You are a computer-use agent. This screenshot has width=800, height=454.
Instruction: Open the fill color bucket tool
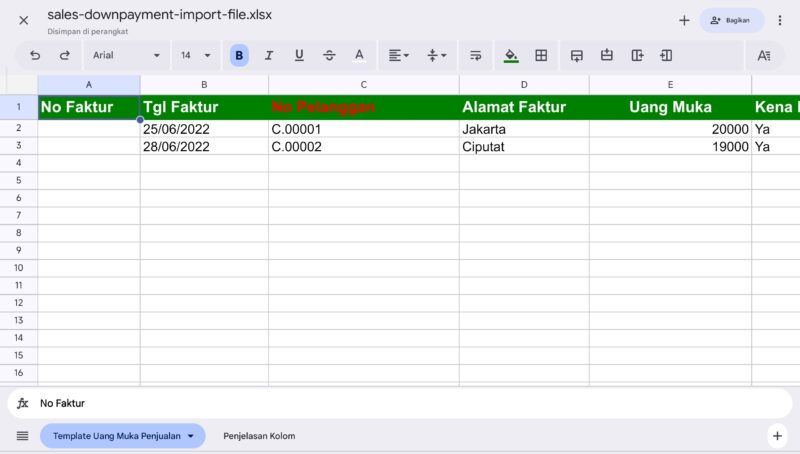click(511, 56)
